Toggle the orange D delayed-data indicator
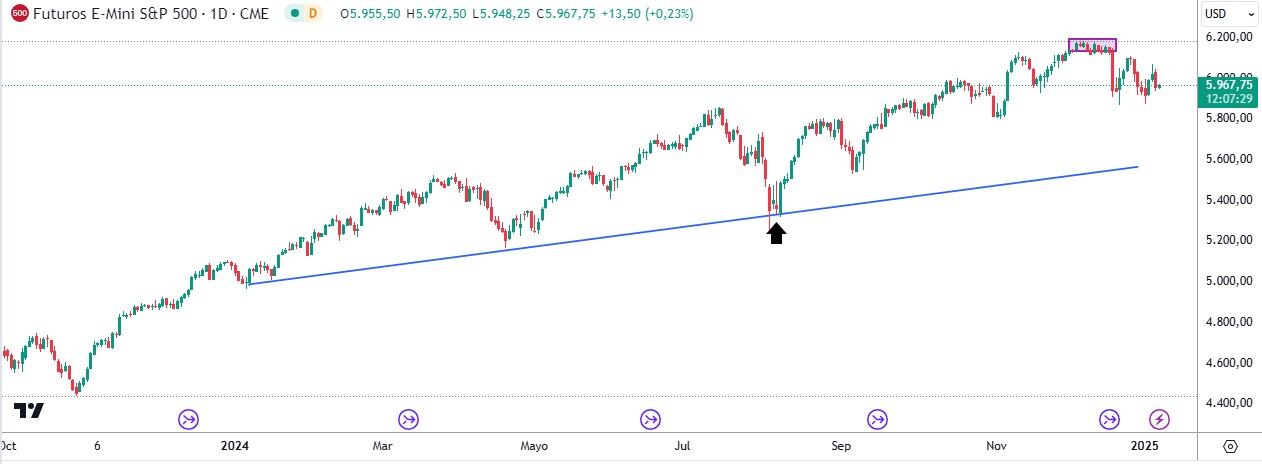The width and height of the screenshot is (1262, 464). 313,14
